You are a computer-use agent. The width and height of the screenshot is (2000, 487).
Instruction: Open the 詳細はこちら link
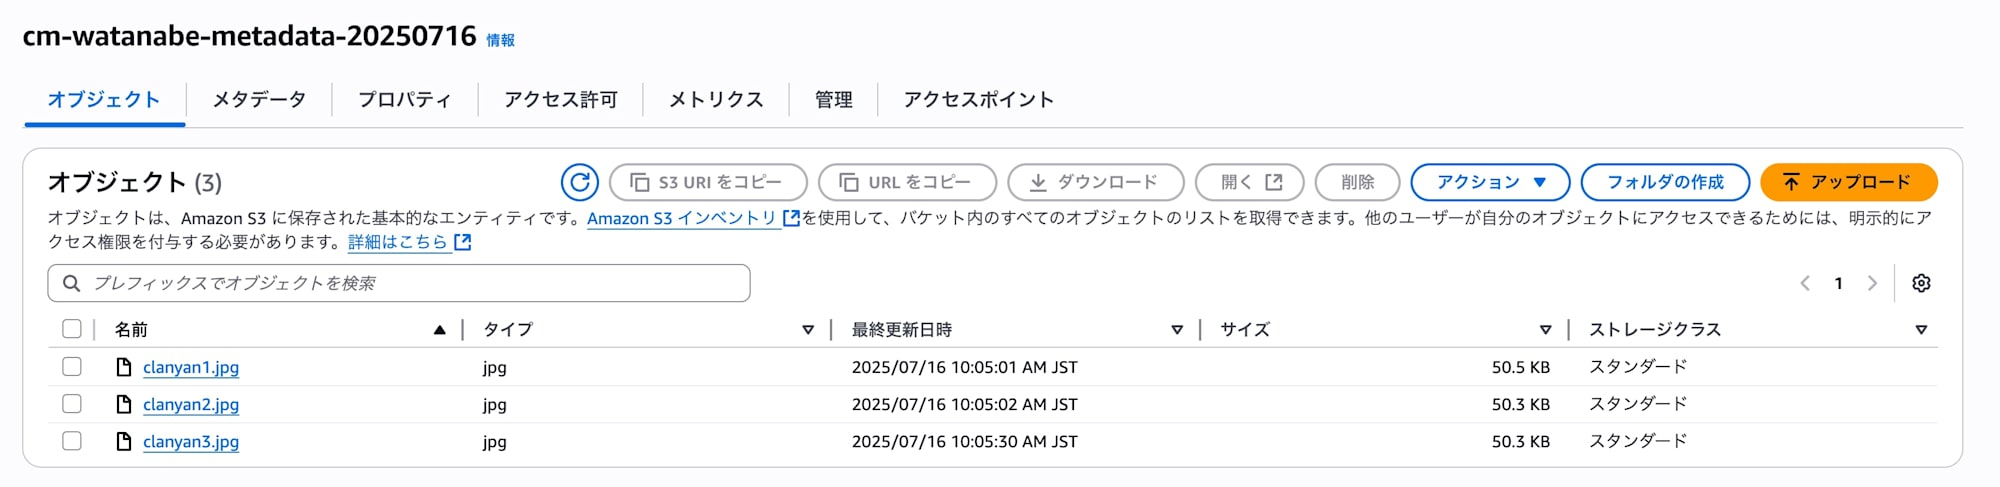tap(409, 242)
